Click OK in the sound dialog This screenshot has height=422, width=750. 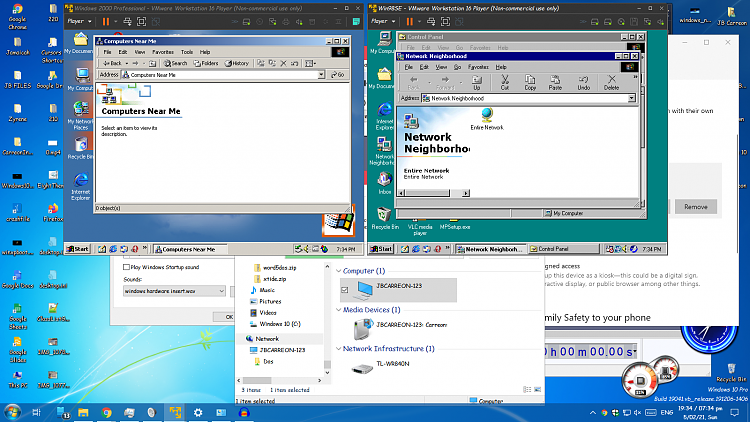tap(229, 317)
